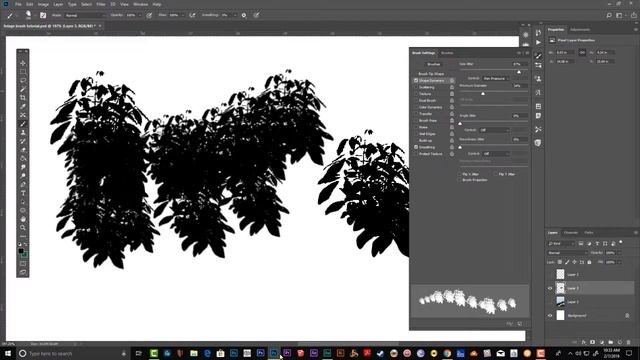Open the Window menu

pyautogui.click(x=140, y=4)
